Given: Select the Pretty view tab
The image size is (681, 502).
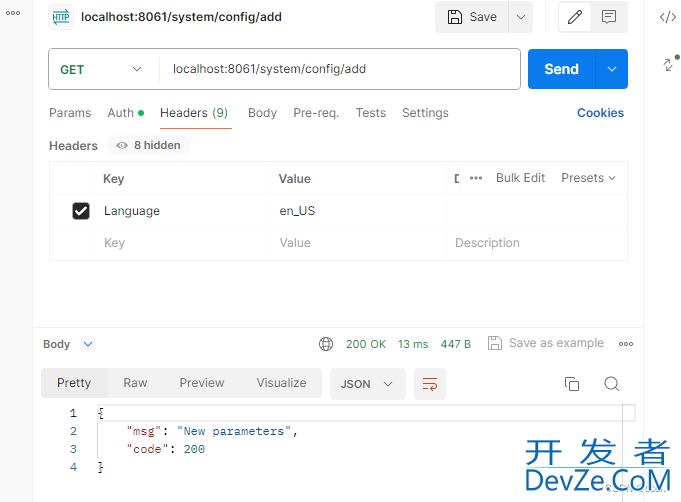Looking at the screenshot, I should [74, 383].
